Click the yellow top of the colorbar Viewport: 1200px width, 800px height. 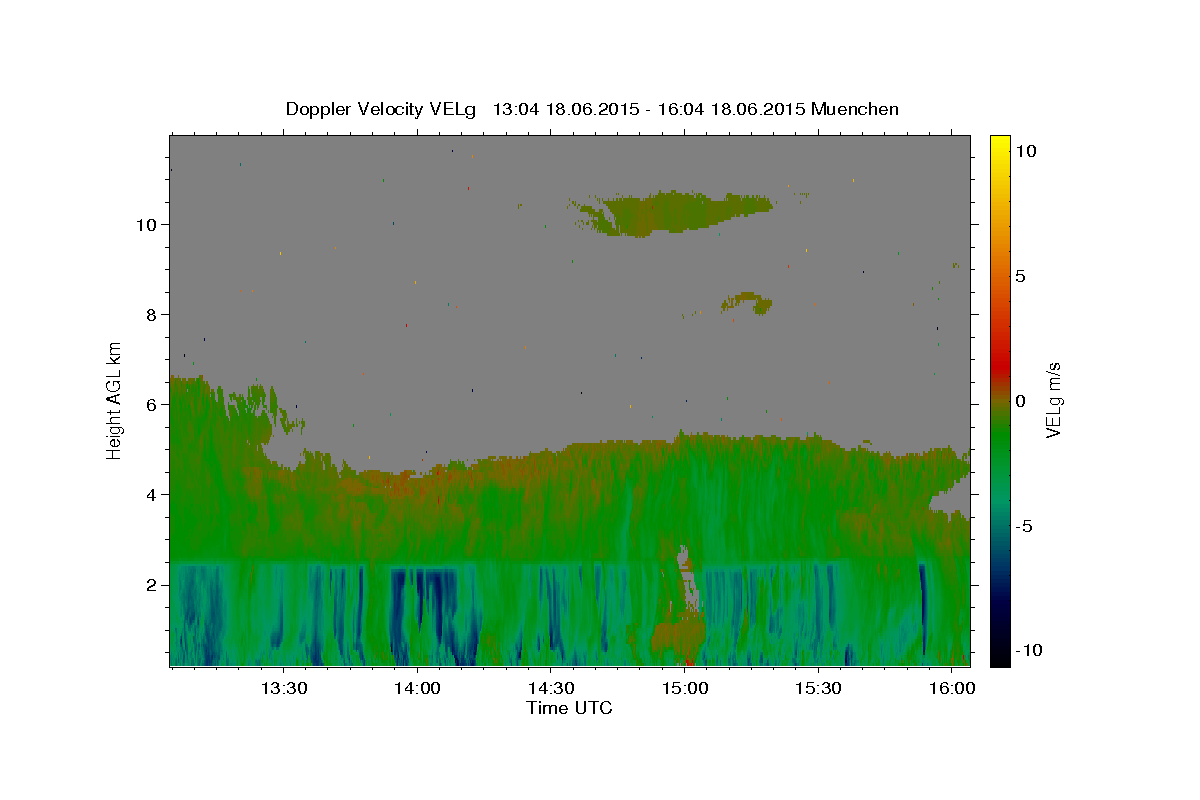coord(1000,145)
